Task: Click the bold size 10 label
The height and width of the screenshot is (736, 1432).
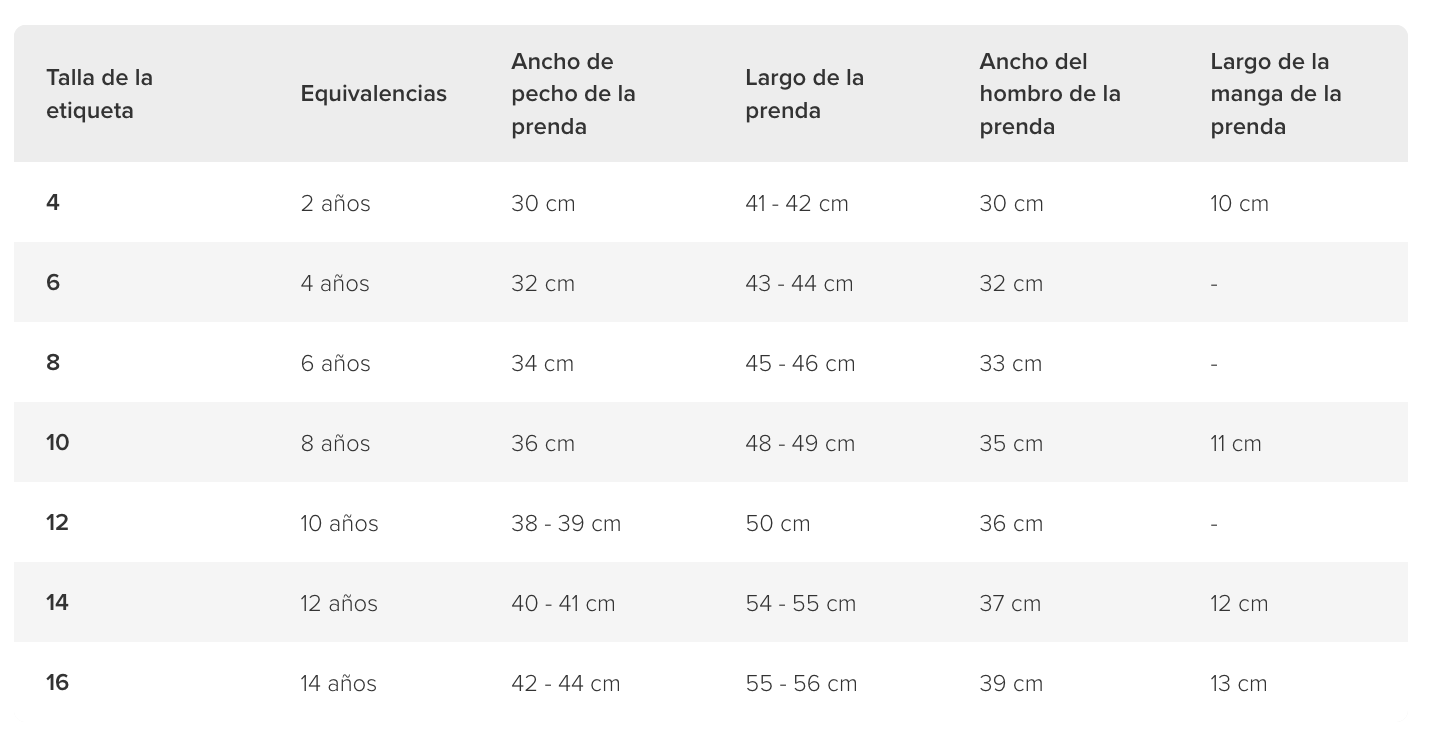Action: [58, 443]
